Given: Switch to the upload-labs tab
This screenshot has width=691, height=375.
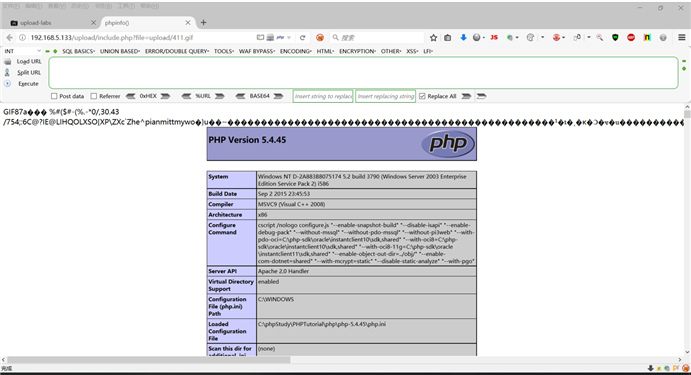Looking at the screenshot, I should pyautogui.click(x=52, y=22).
